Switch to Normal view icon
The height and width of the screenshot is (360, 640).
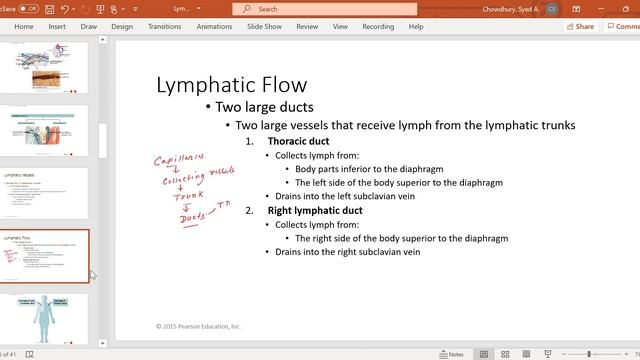click(484, 354)
